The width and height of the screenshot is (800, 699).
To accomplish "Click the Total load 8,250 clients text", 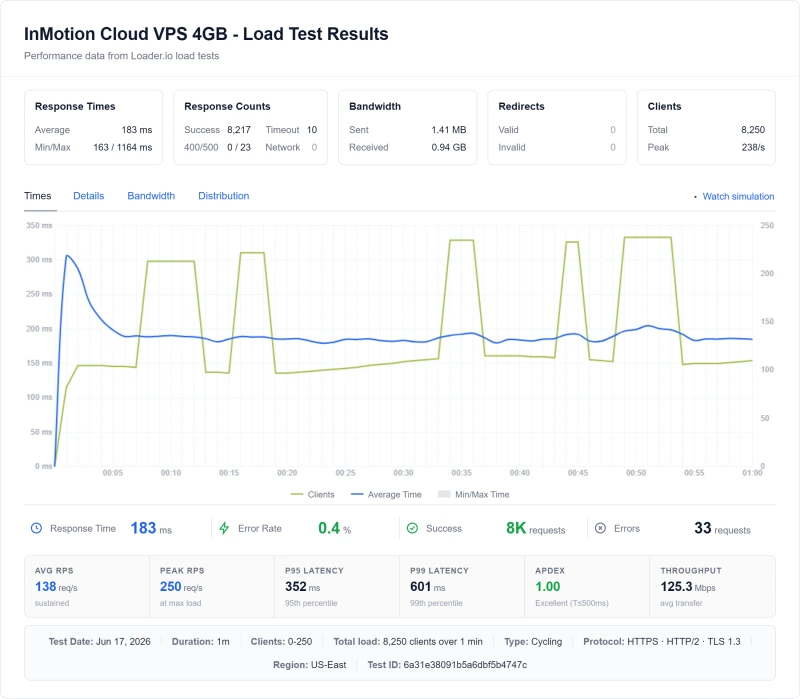I will point(408,641).
